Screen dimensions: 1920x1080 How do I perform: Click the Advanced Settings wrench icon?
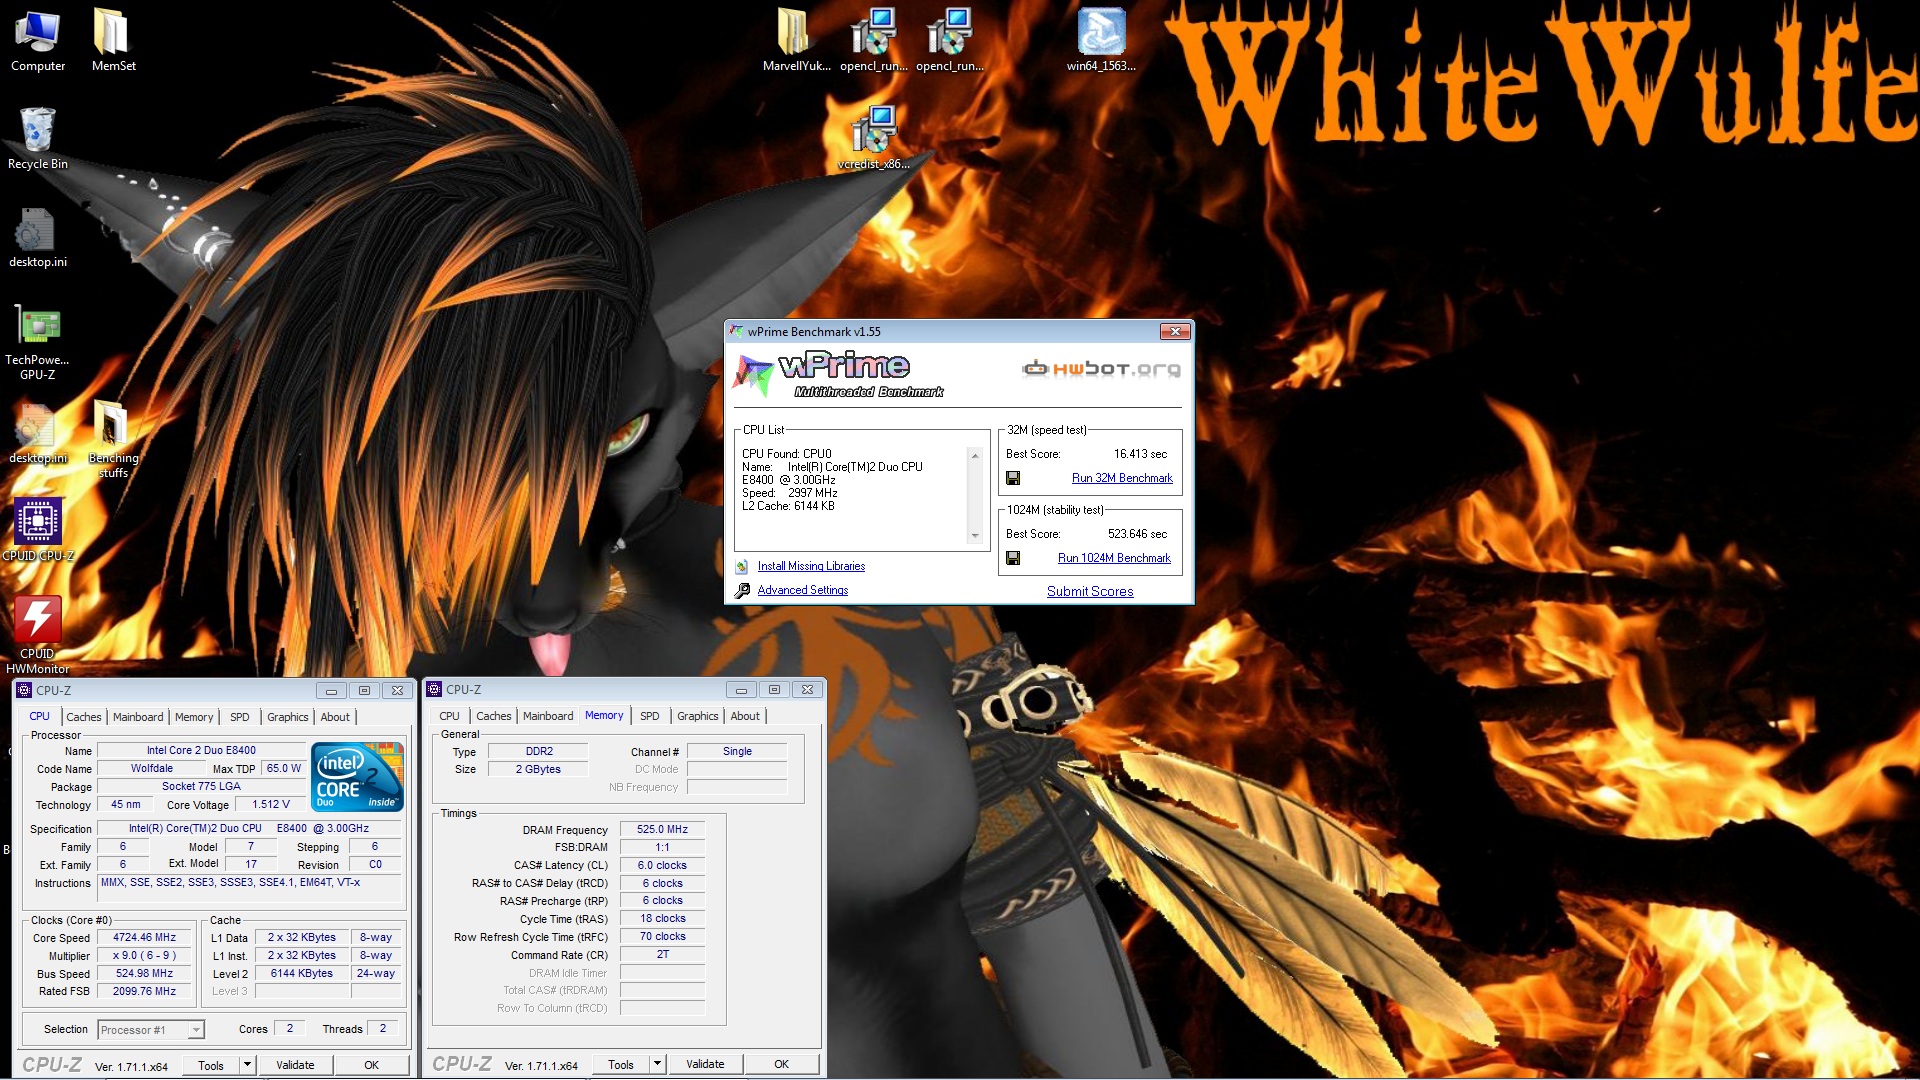(742, 590)
